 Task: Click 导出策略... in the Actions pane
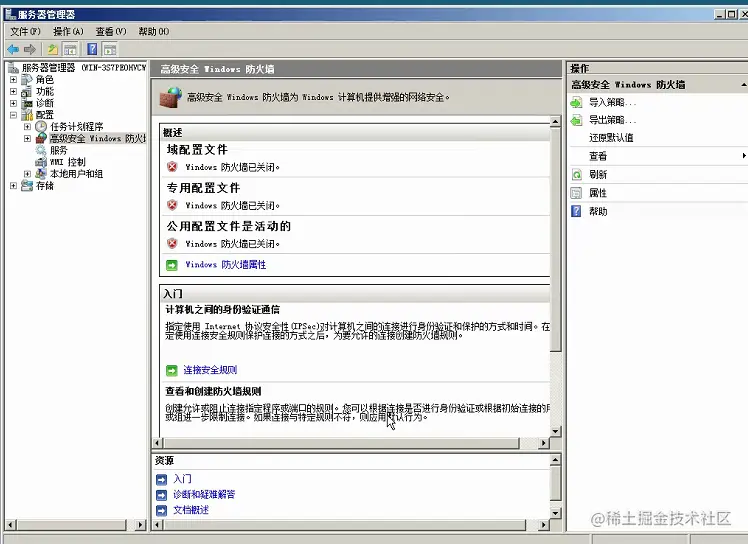613,120
